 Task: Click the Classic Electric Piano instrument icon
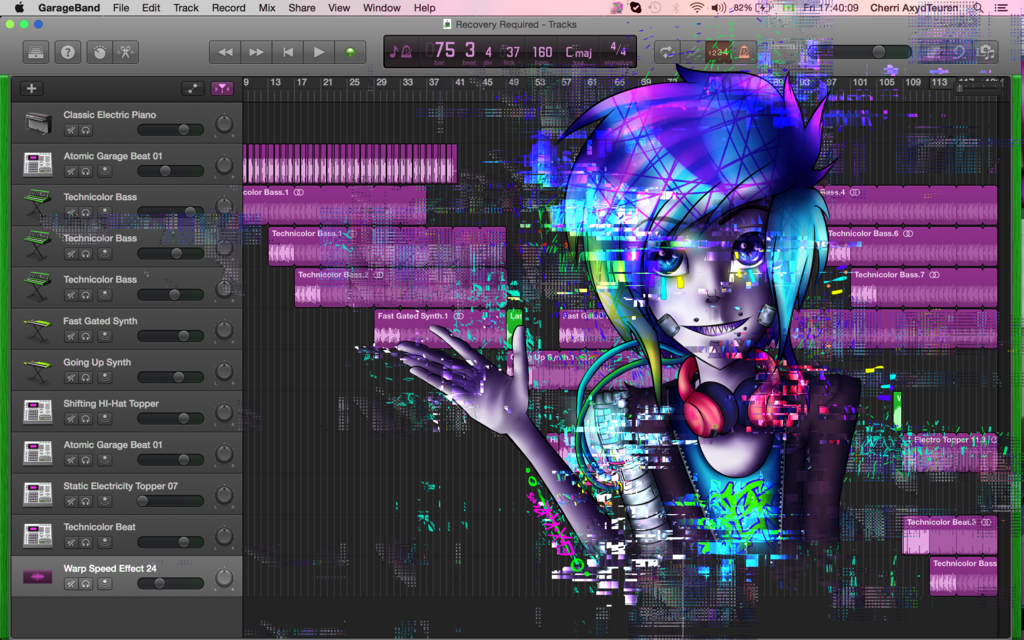point(38,123)
